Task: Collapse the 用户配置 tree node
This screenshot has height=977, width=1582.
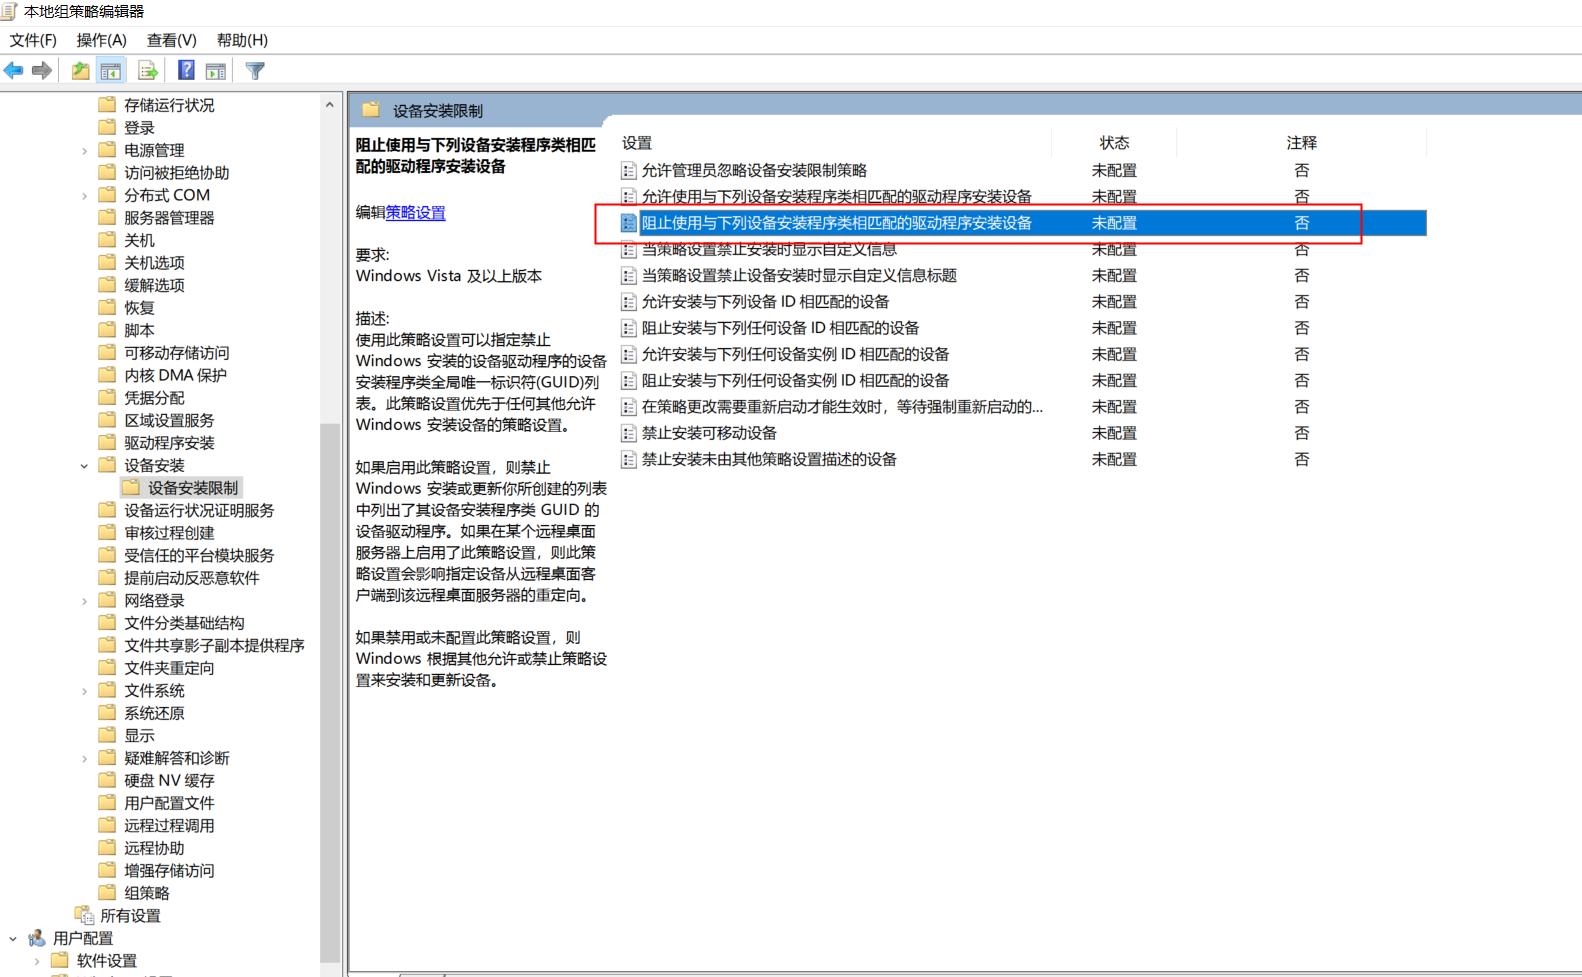Action: (x=13, y=939)
